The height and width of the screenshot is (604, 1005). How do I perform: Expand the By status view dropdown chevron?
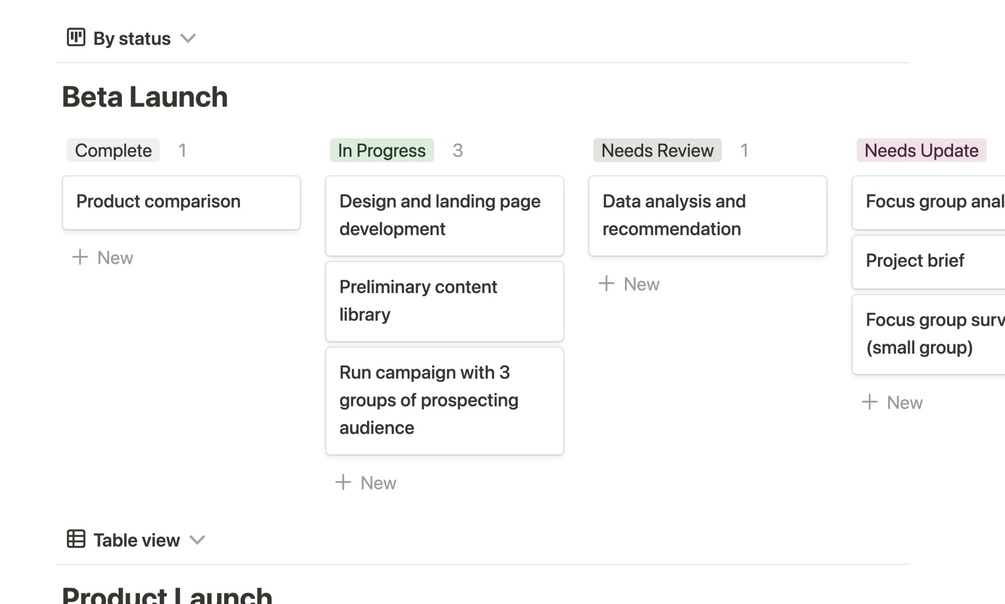coord(188,38)
